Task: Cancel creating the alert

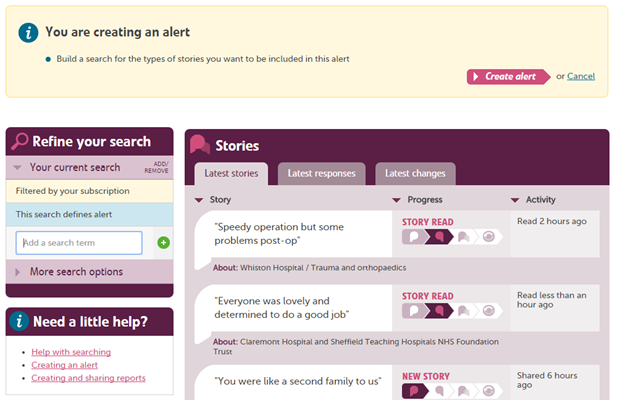Action: pyautogui.click(x=581, y=76)
